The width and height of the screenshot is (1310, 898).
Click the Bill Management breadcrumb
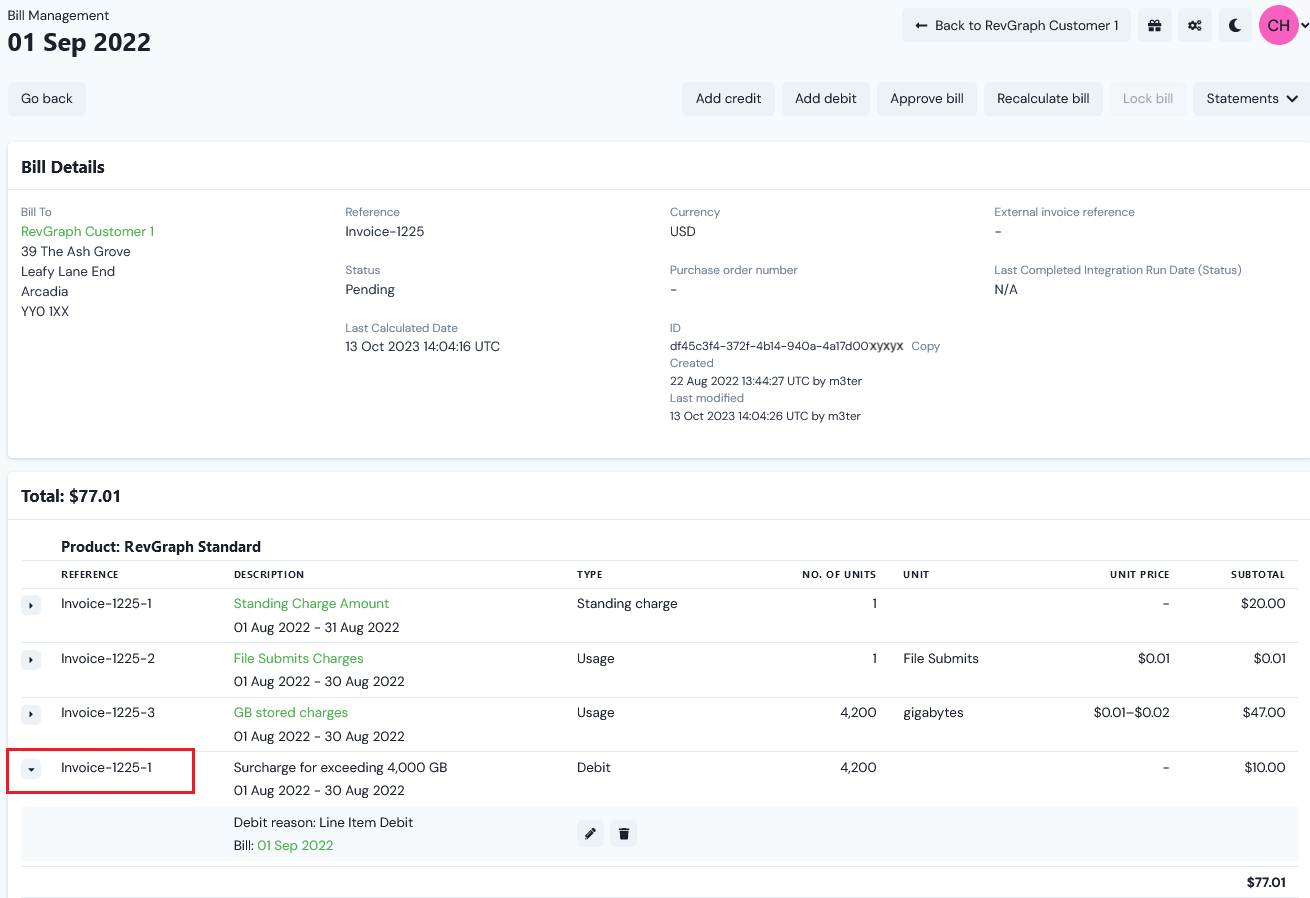pos(58,15)
